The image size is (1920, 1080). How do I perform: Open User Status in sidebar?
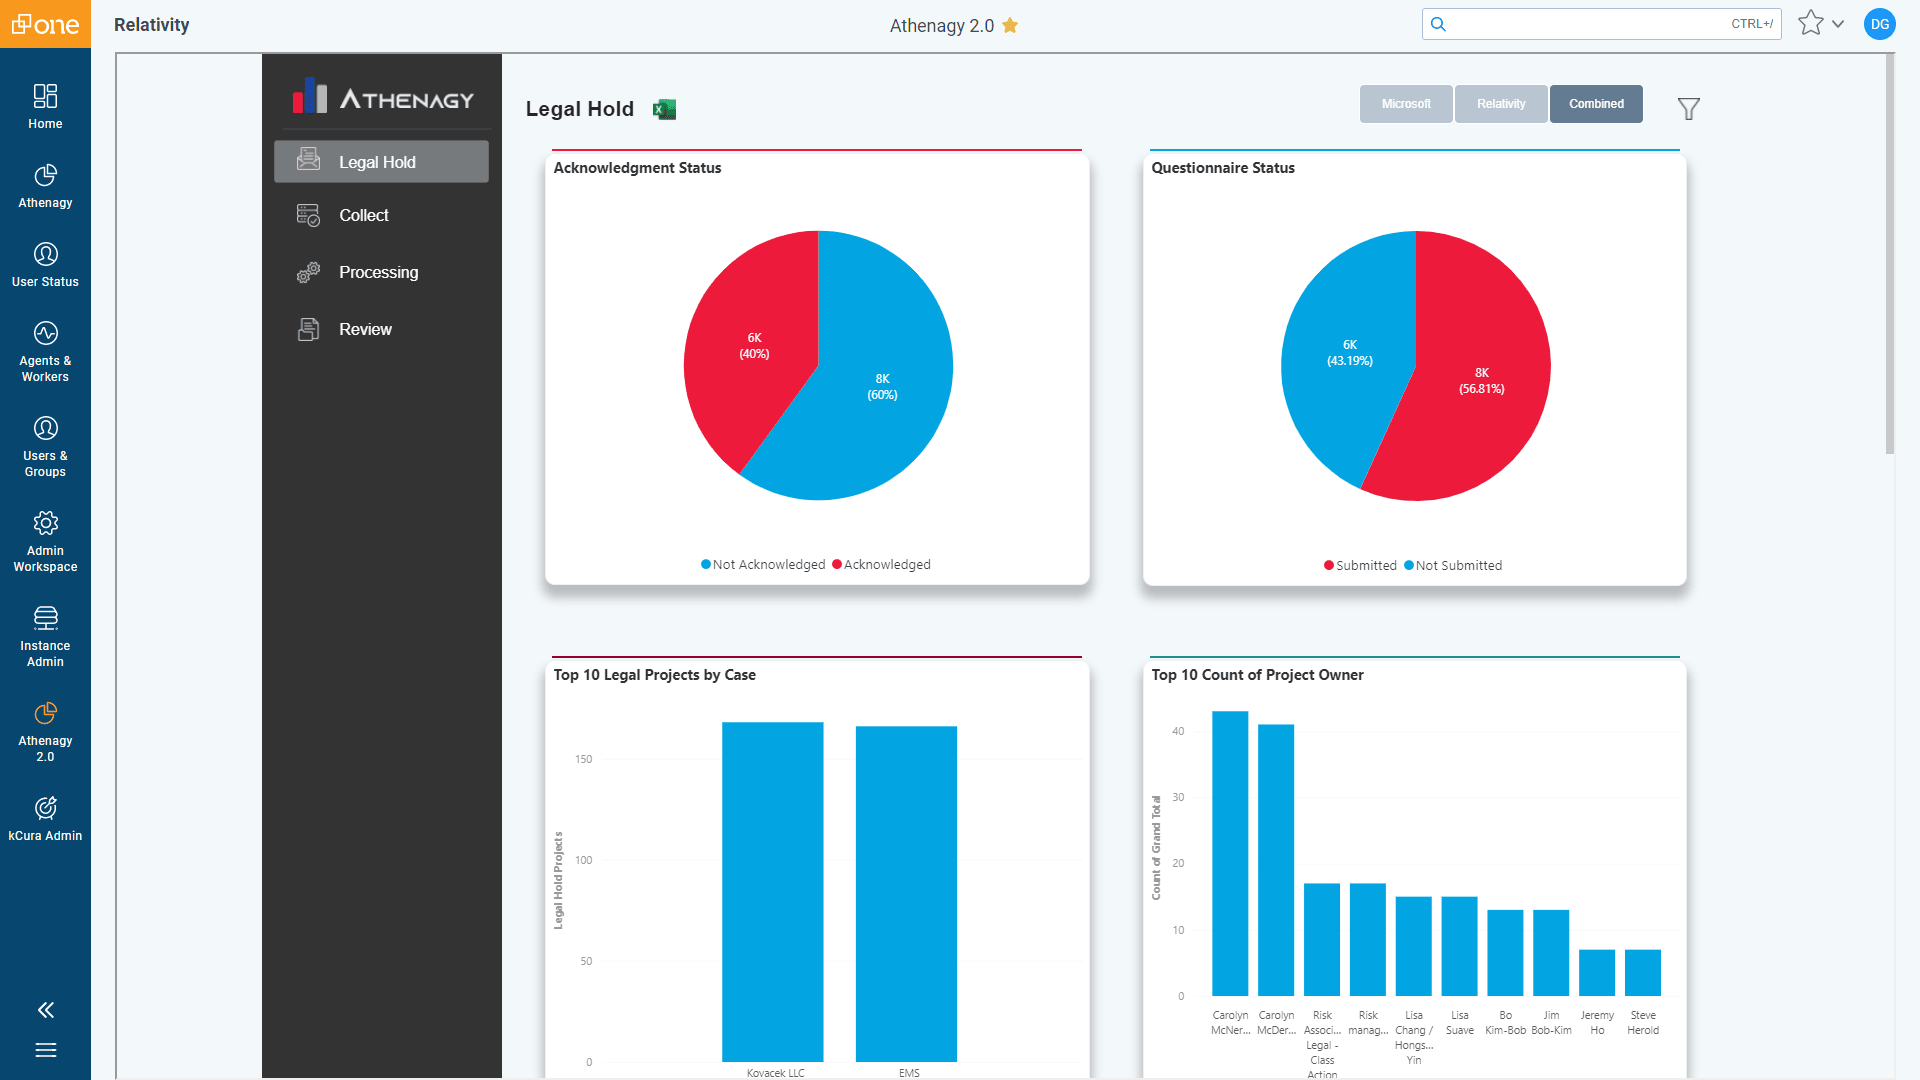coord(45,265)
